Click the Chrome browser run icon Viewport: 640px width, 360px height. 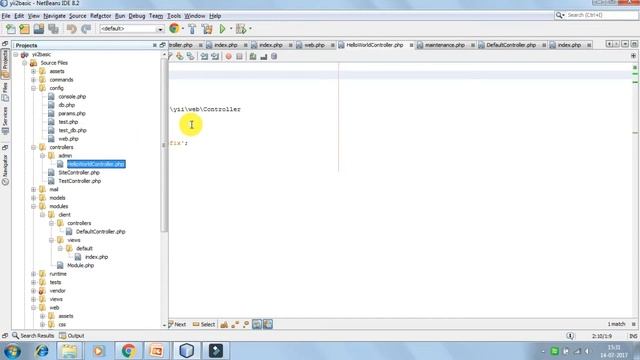tap(174, 29)
